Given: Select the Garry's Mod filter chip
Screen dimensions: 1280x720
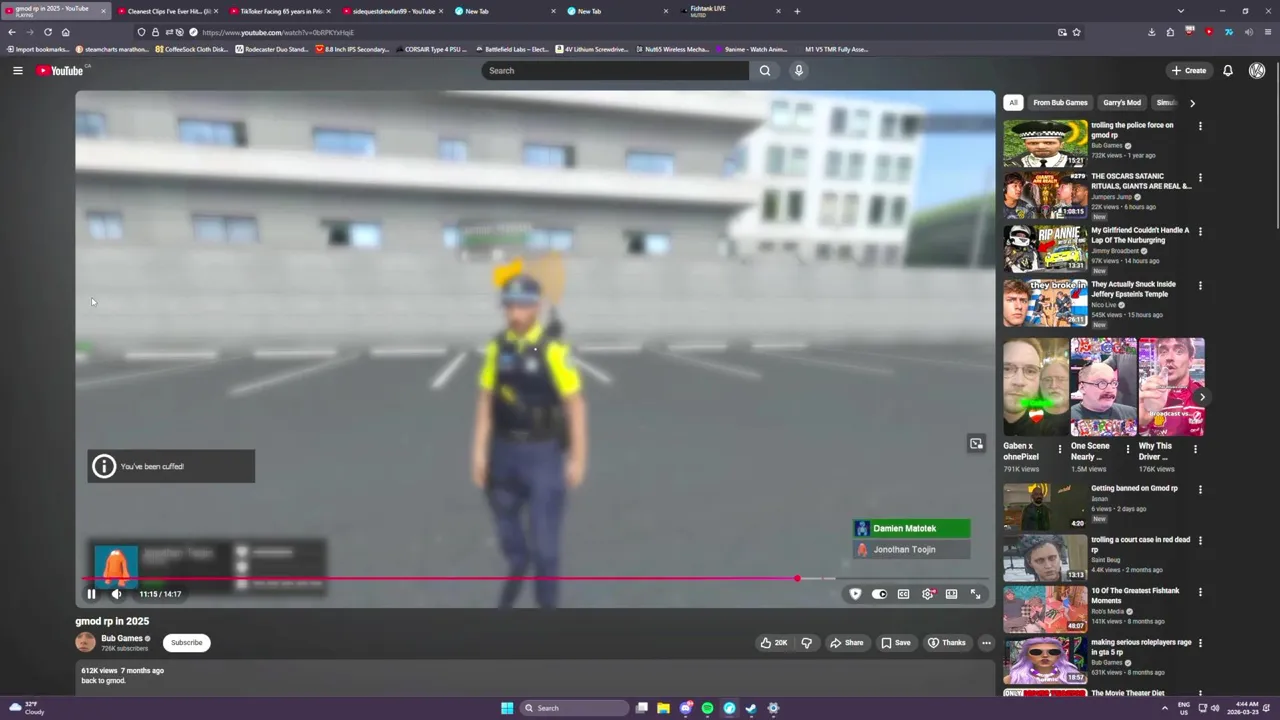Looking at the screenshot, I should click(x=1122, y=102).
